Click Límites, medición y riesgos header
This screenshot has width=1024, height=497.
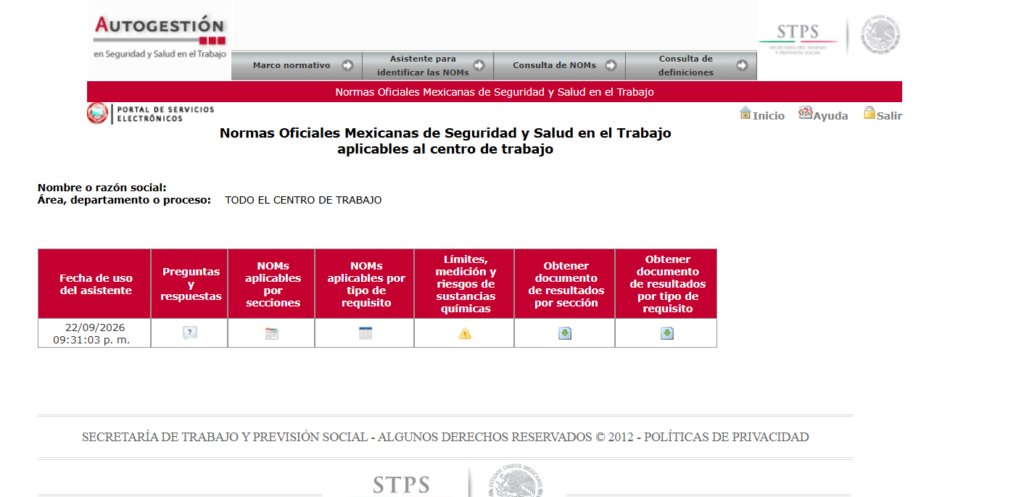[x=464, y=284]
